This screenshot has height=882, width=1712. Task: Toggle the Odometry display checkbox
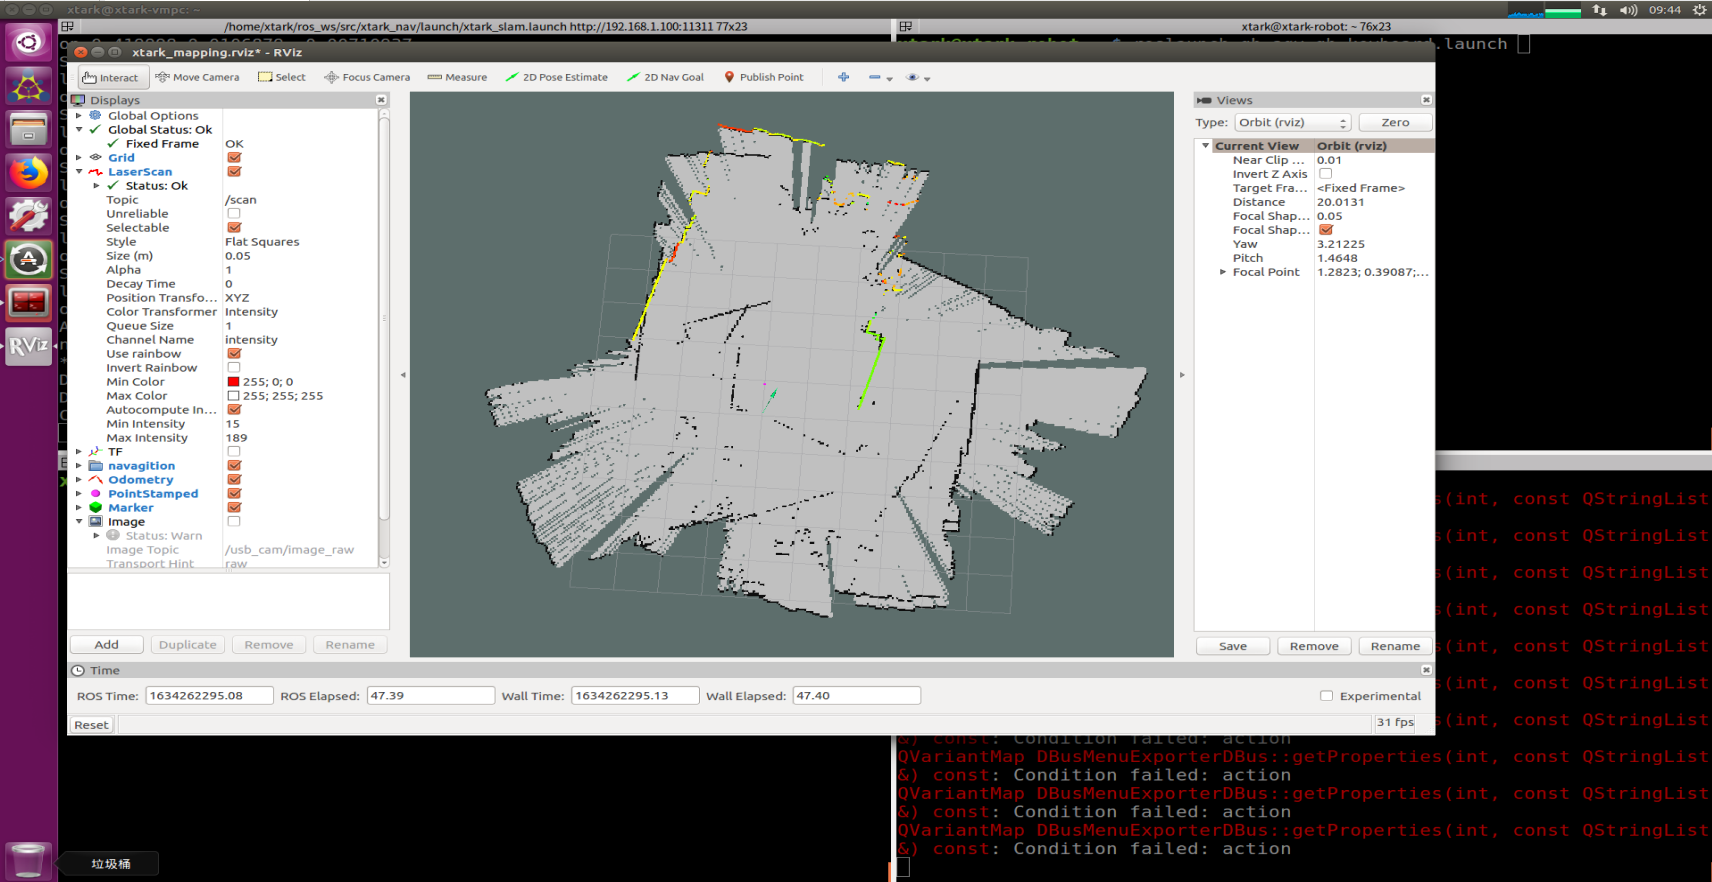[234, 480]
